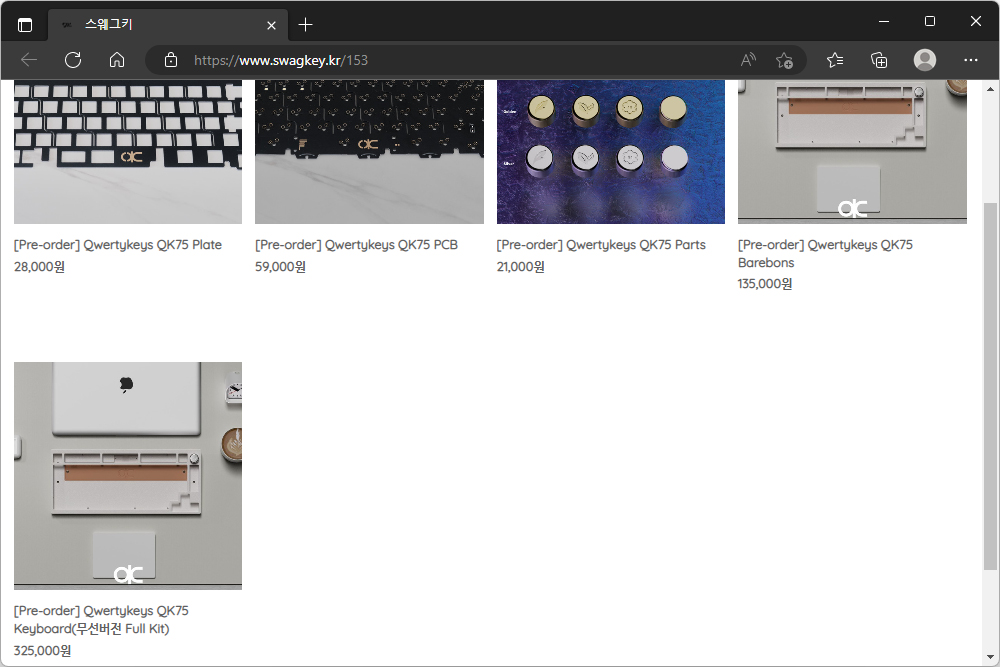The height and width of the screenshot is (667, 1000).
Task: Maximize the browser window
Action: (930, 21)
